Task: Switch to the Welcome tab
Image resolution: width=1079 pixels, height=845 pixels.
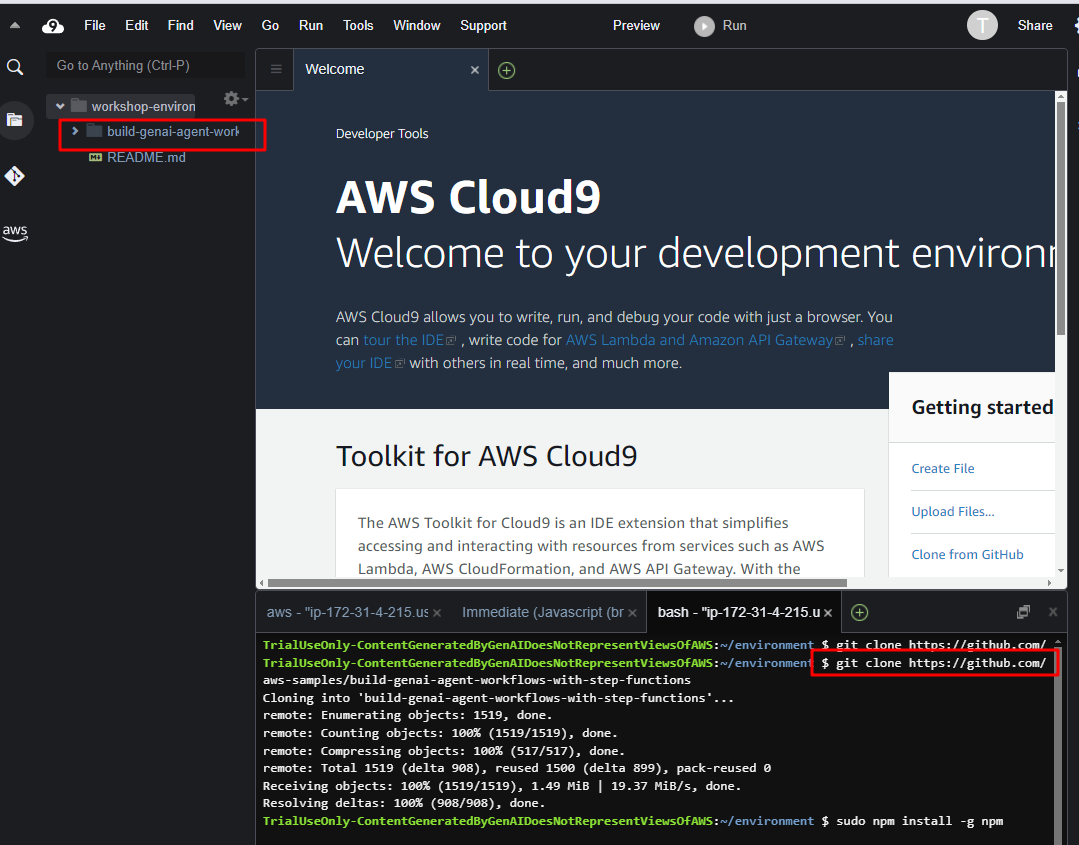Action: [391, 69]
